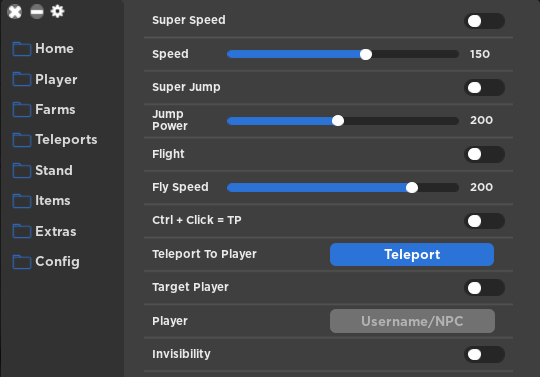Click the Fly Speed value 200
Image resolution: width=540 pixels, height=377 pixels.
tap(481, 187)
